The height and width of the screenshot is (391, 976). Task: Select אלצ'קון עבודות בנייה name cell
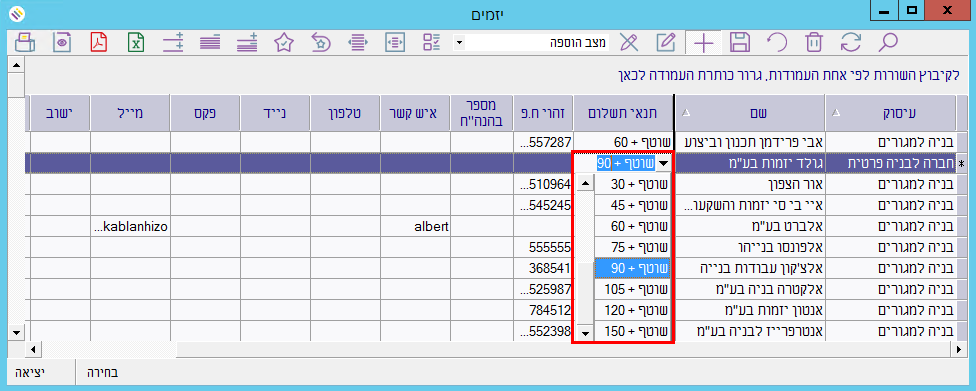[749, 268]
